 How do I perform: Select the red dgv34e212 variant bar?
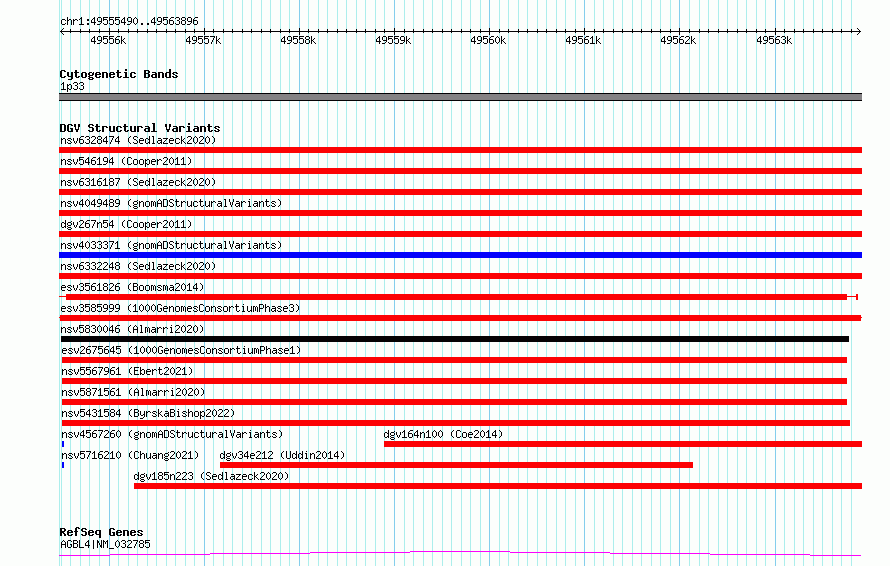pos(456,465)
